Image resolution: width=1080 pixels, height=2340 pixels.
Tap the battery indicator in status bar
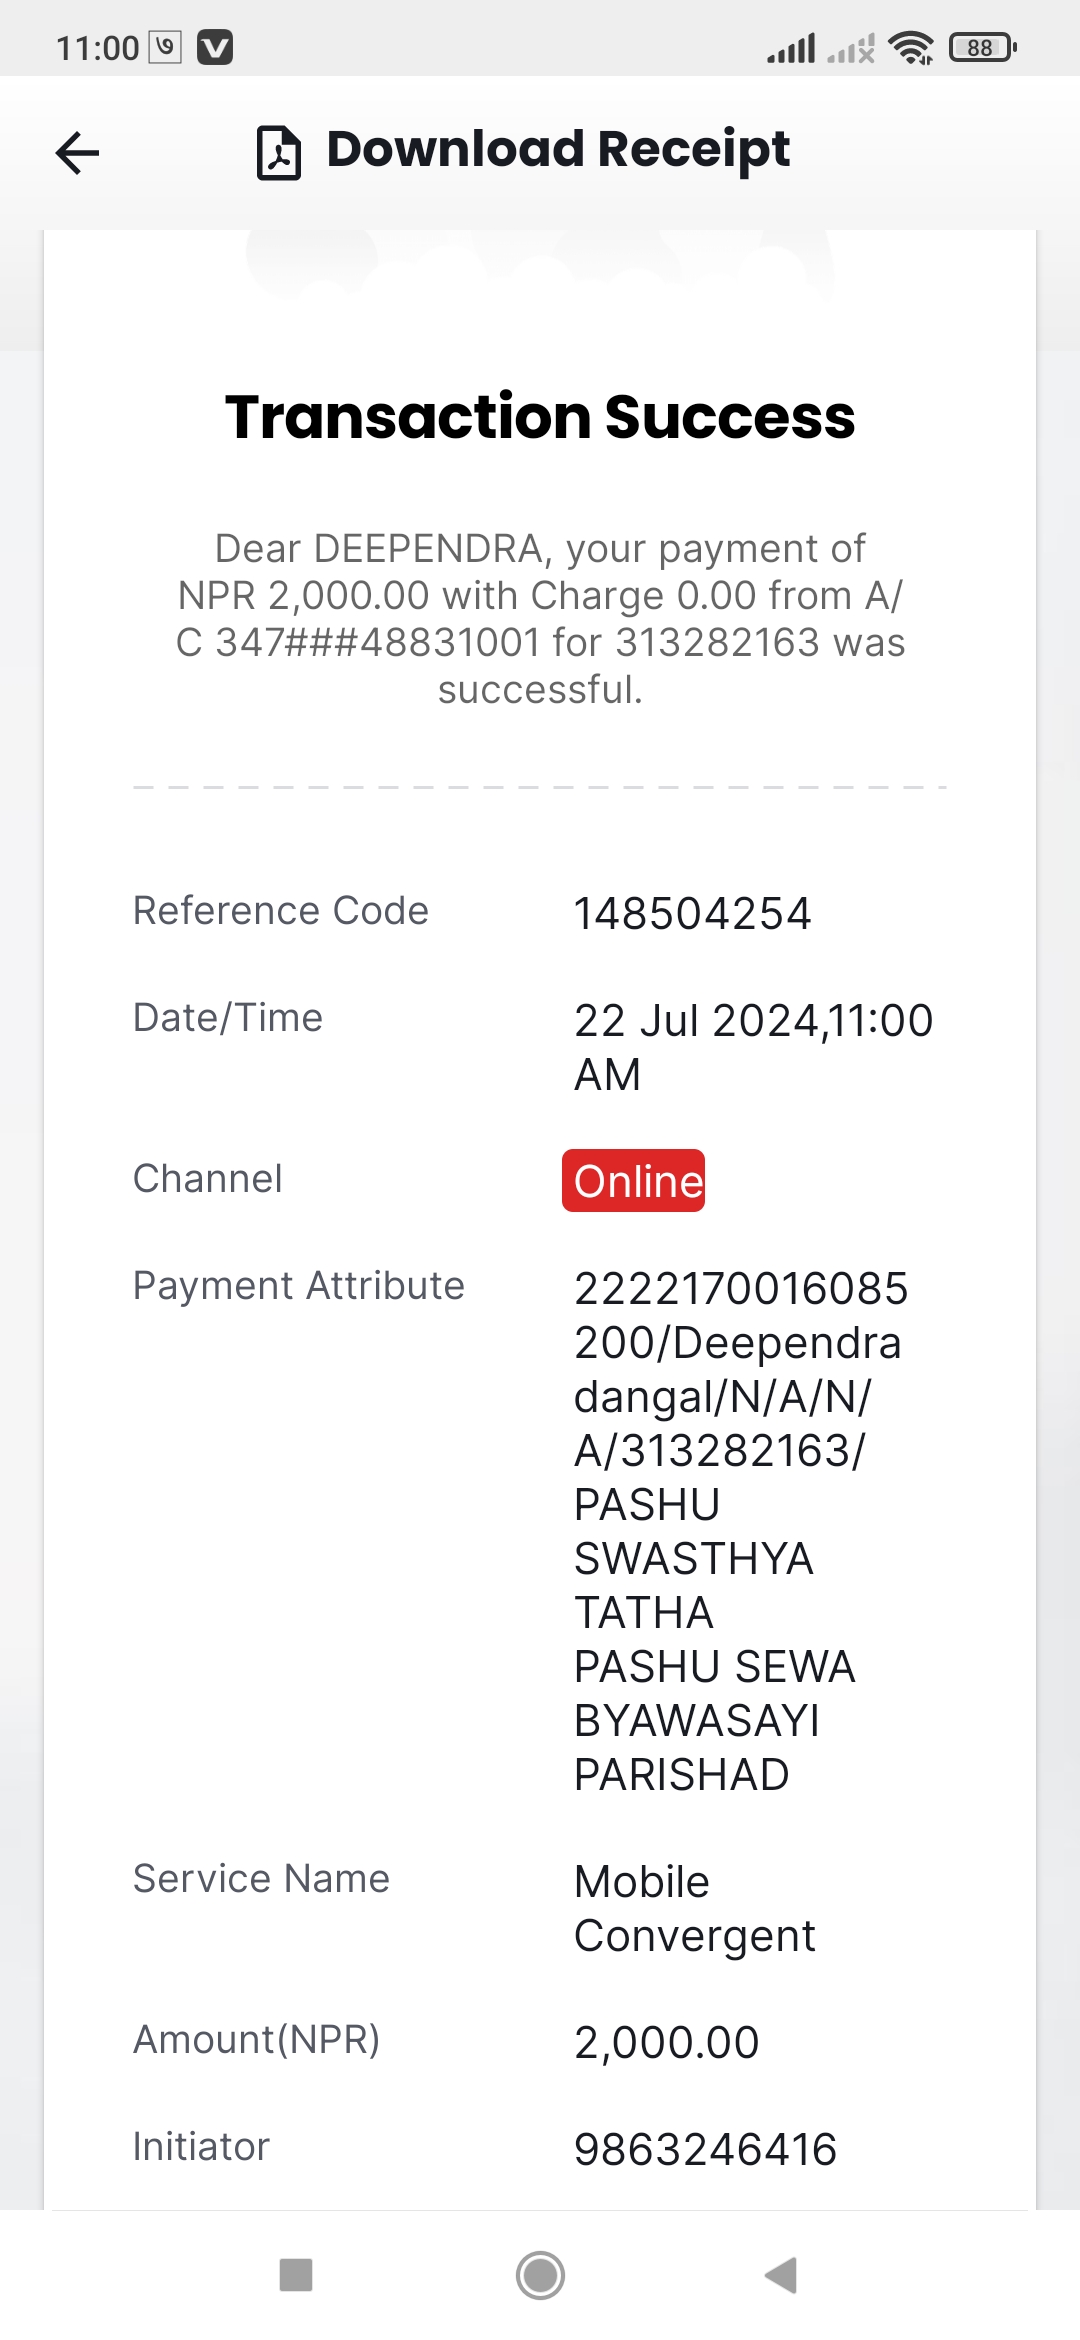click(983, 47)
